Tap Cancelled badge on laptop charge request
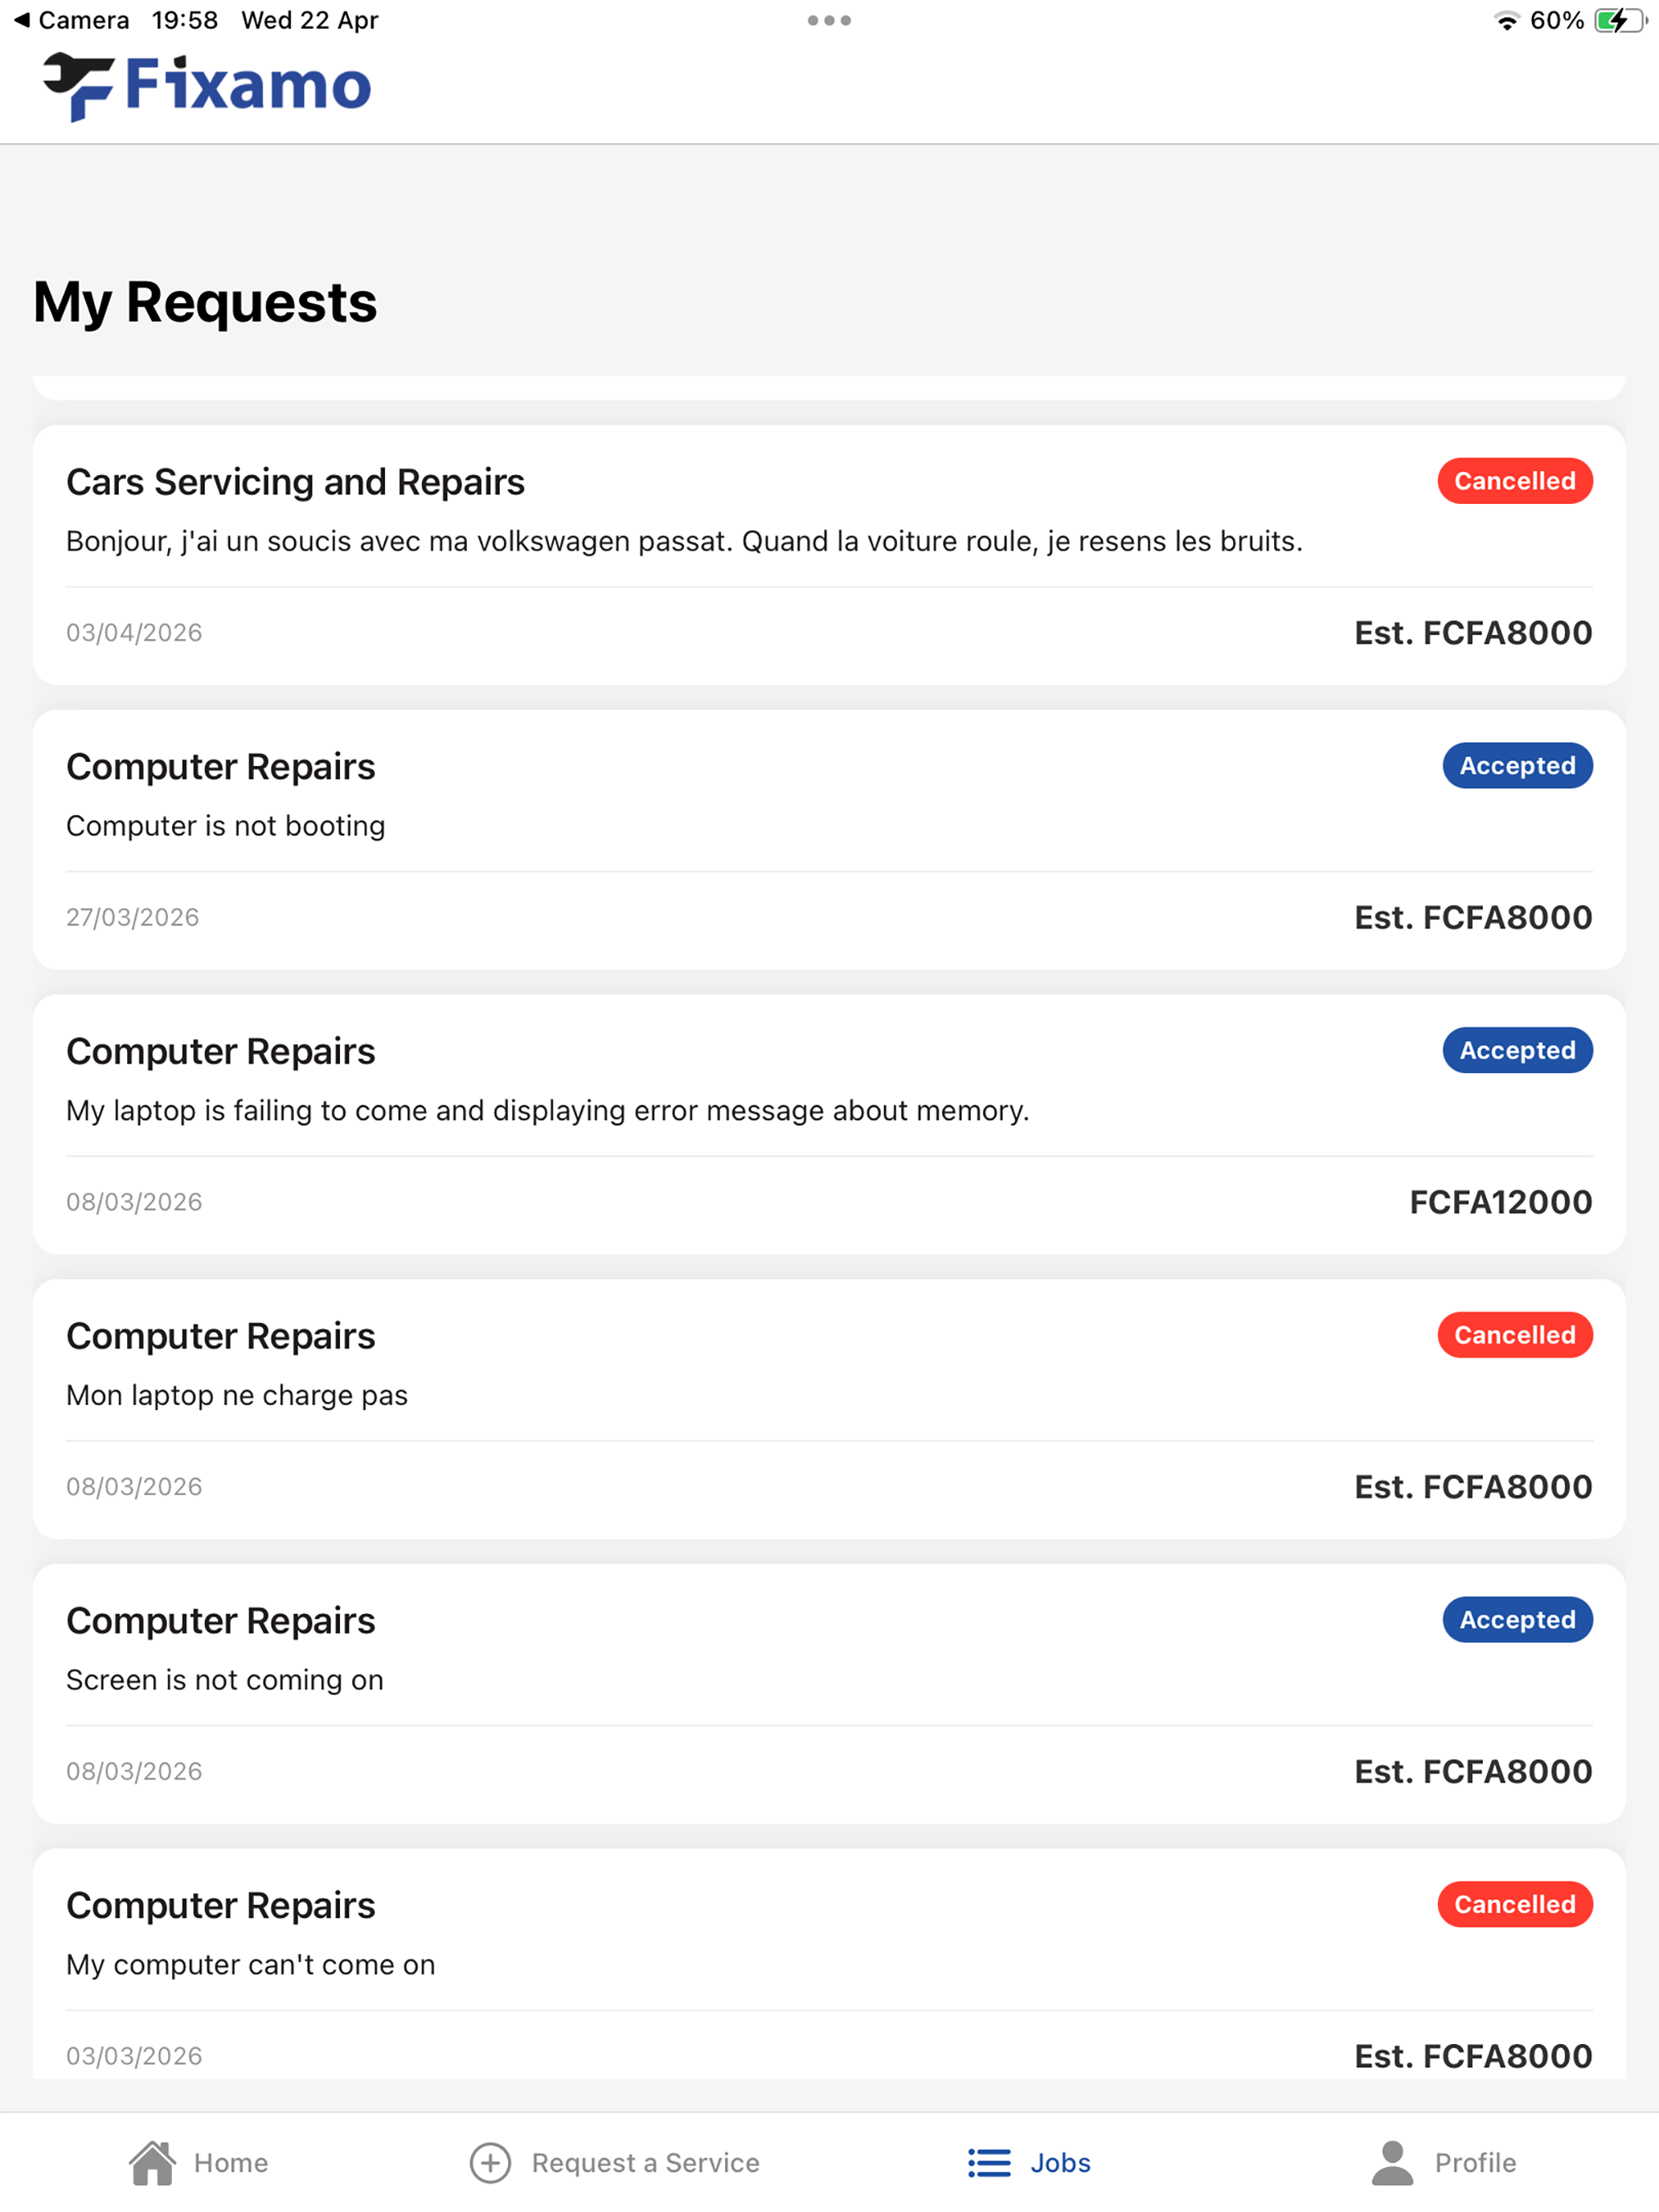The width and height of the screenshot is (1659, 2212). pos(1514,1335)
